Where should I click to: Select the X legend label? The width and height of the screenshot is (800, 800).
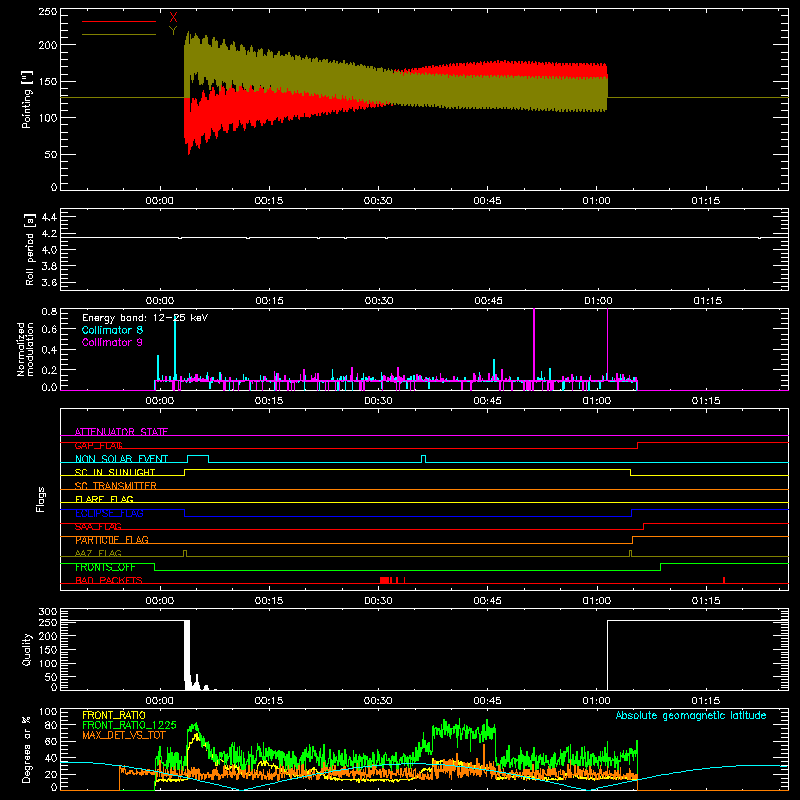coord(173,18)
